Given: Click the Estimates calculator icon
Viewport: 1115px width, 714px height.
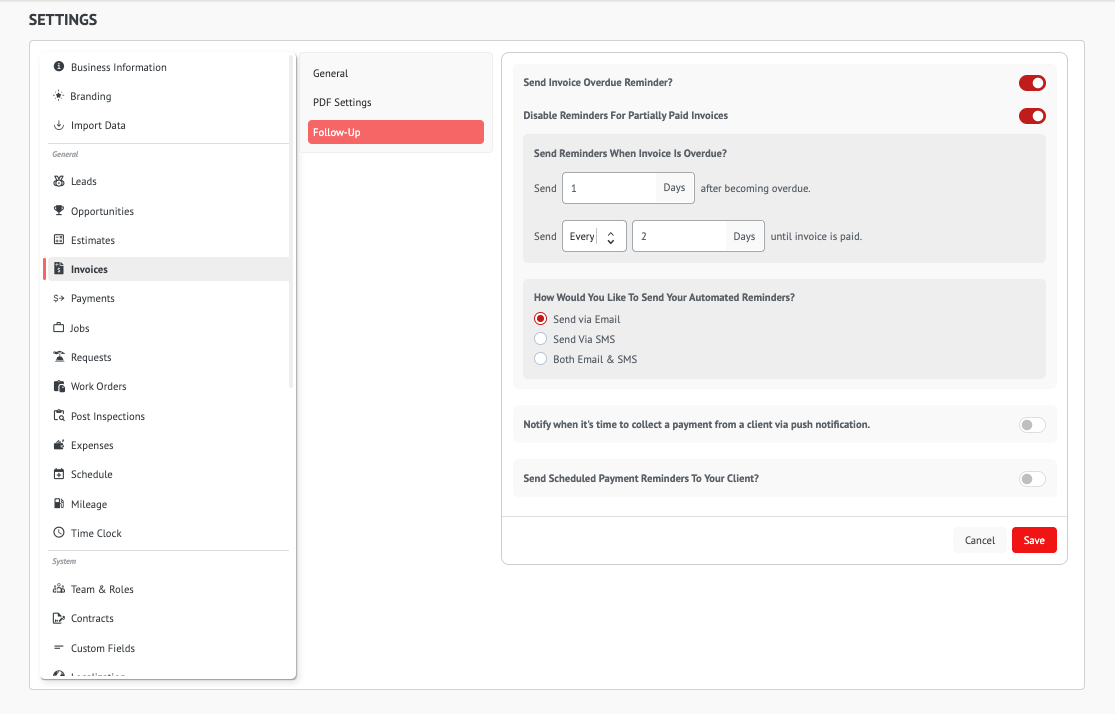Looking at the screenshot, I should [x=59, y=240].
